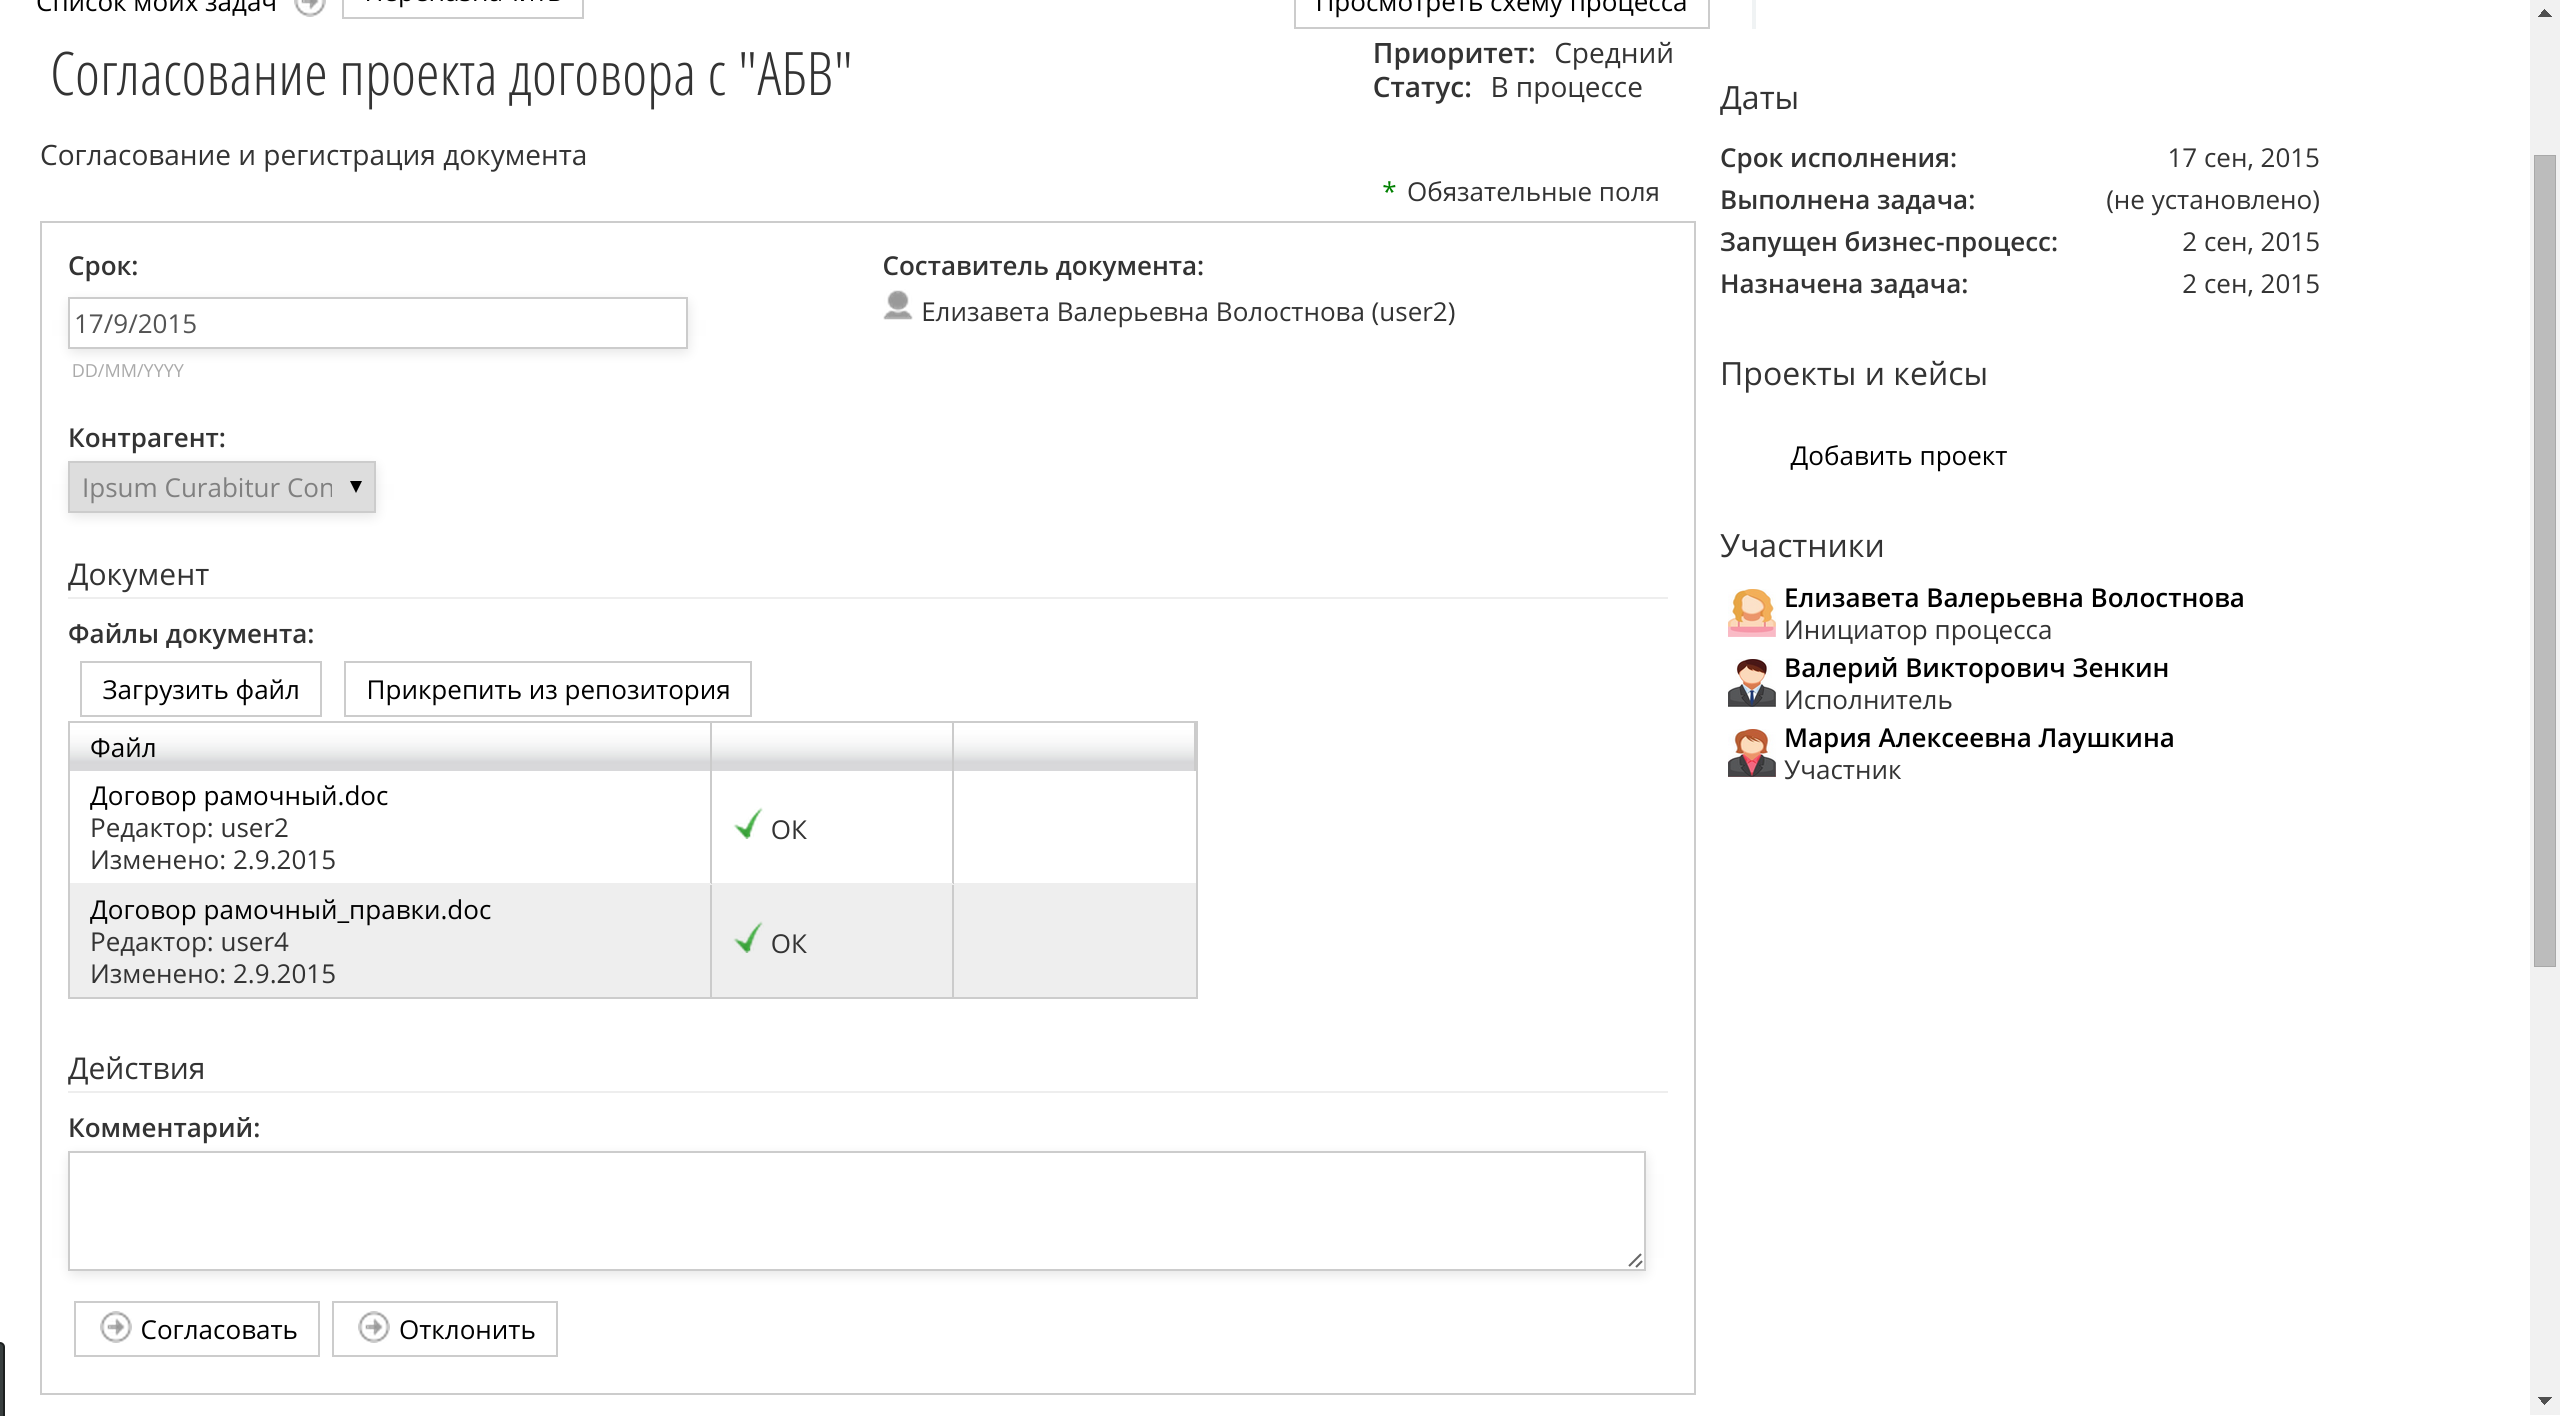2560x1416 pixels.
Task: Click inside the Комментарий text area
Action: pos(856,1210)
